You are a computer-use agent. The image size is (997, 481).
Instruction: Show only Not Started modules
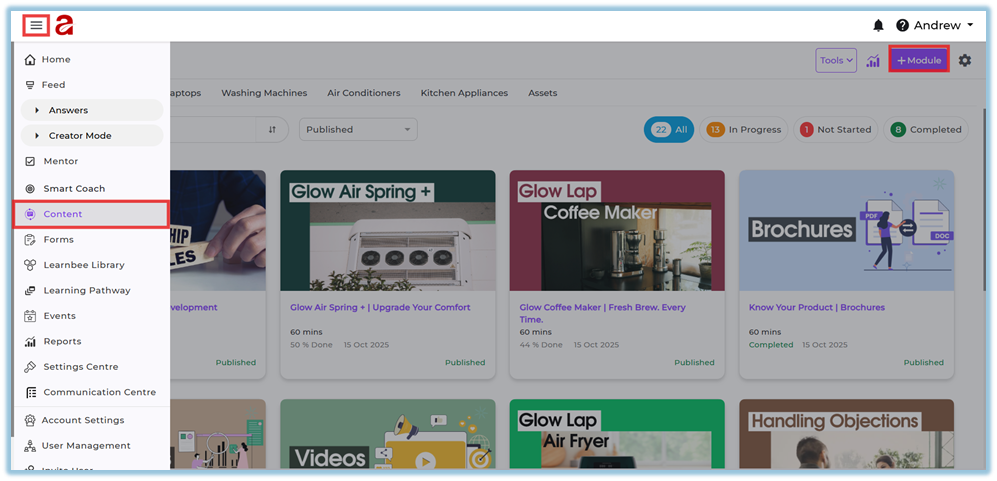point(835,130)
